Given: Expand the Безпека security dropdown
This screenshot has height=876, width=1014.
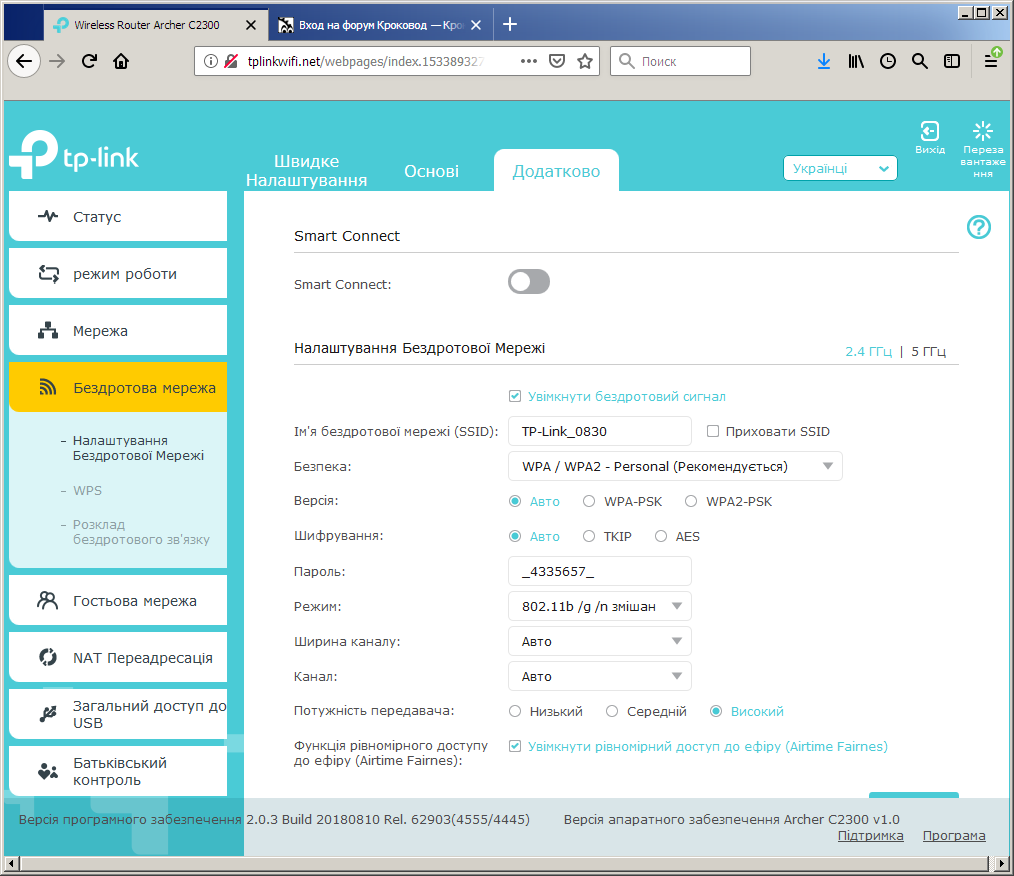Looking at the screenshot, I should pos(675,466).
